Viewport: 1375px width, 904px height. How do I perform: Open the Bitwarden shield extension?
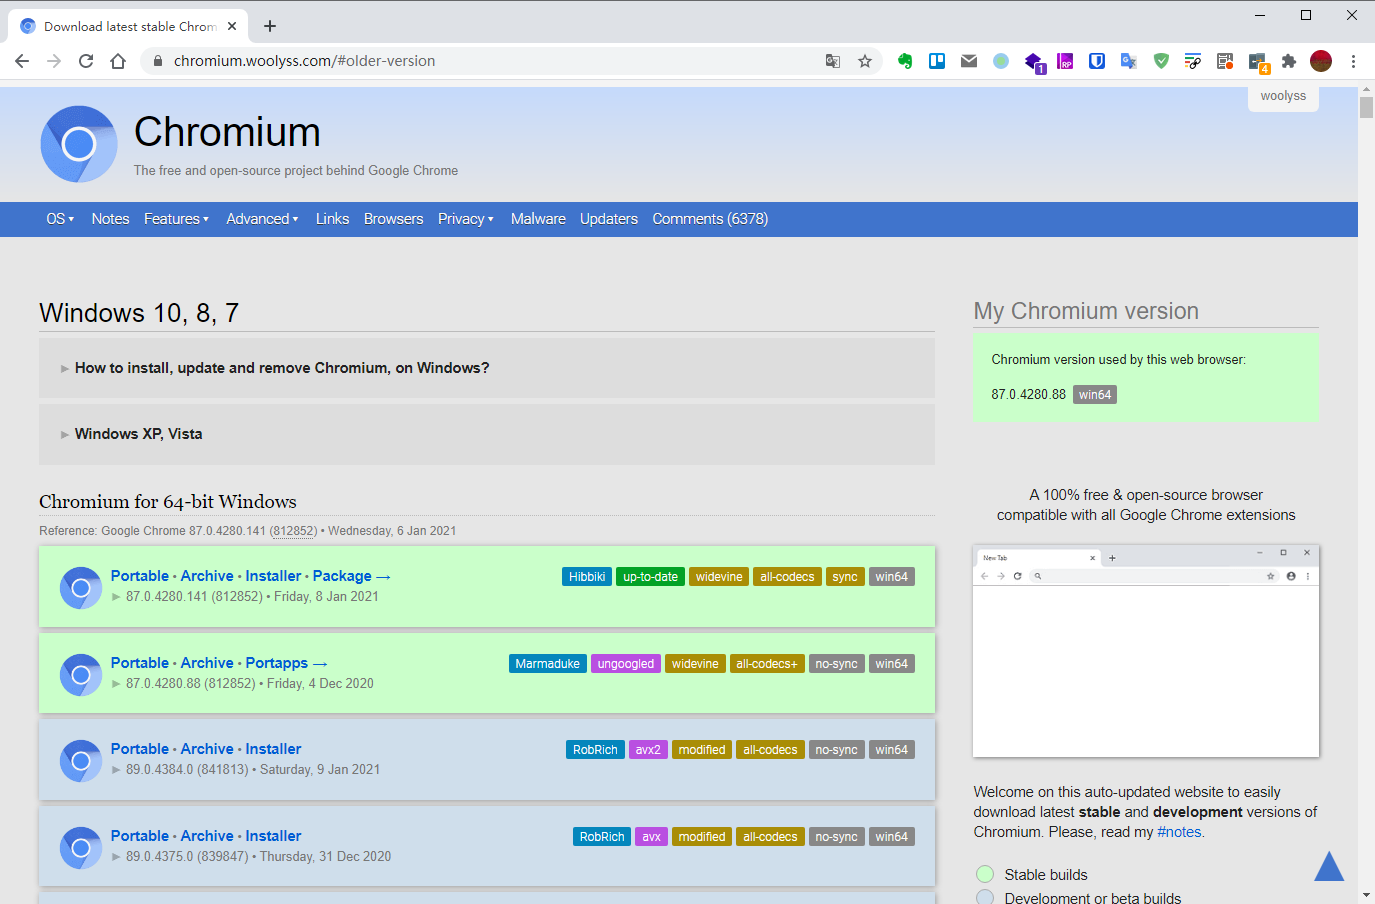coord(1097,61)
